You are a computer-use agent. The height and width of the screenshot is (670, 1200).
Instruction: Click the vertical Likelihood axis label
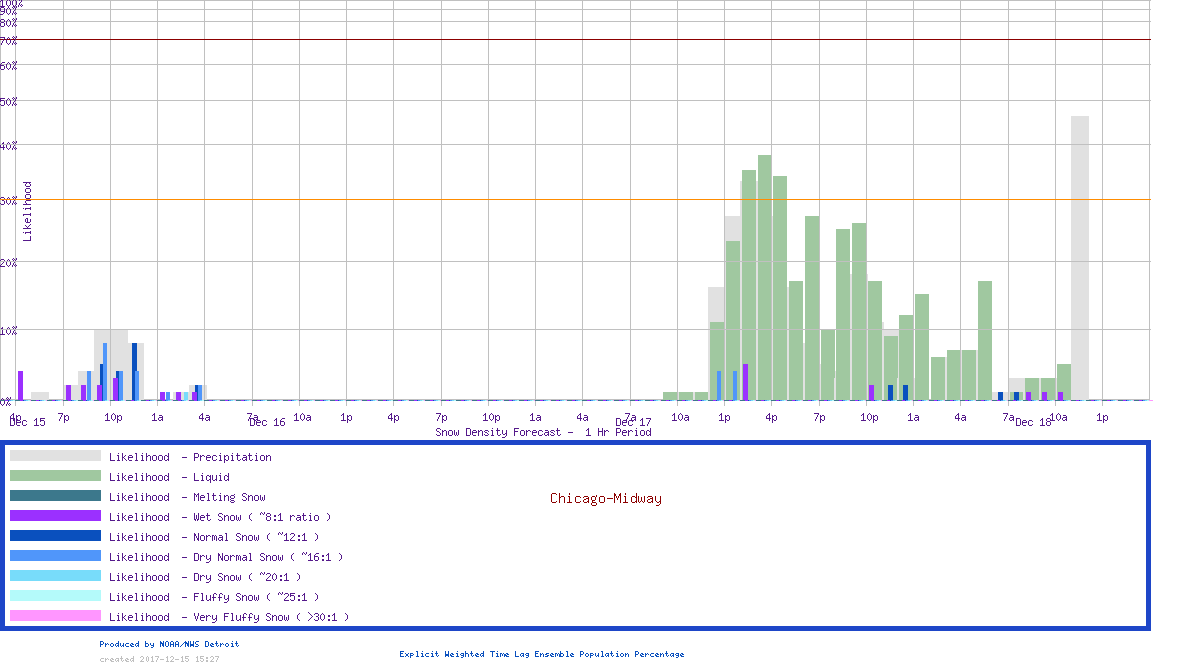coord(28,211)
